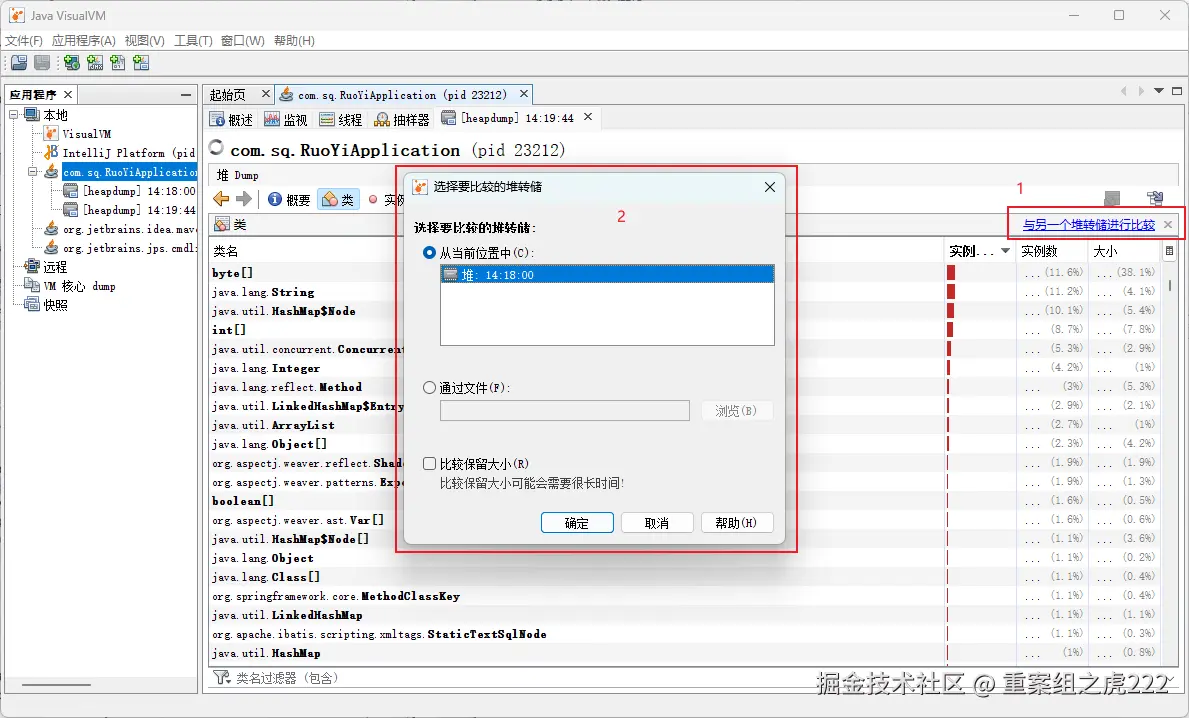Open the 帮助(H) menu
Image resolution: width=1189 pixels, height=718 pixels.
pyautogui.click(x=293, y=40)
